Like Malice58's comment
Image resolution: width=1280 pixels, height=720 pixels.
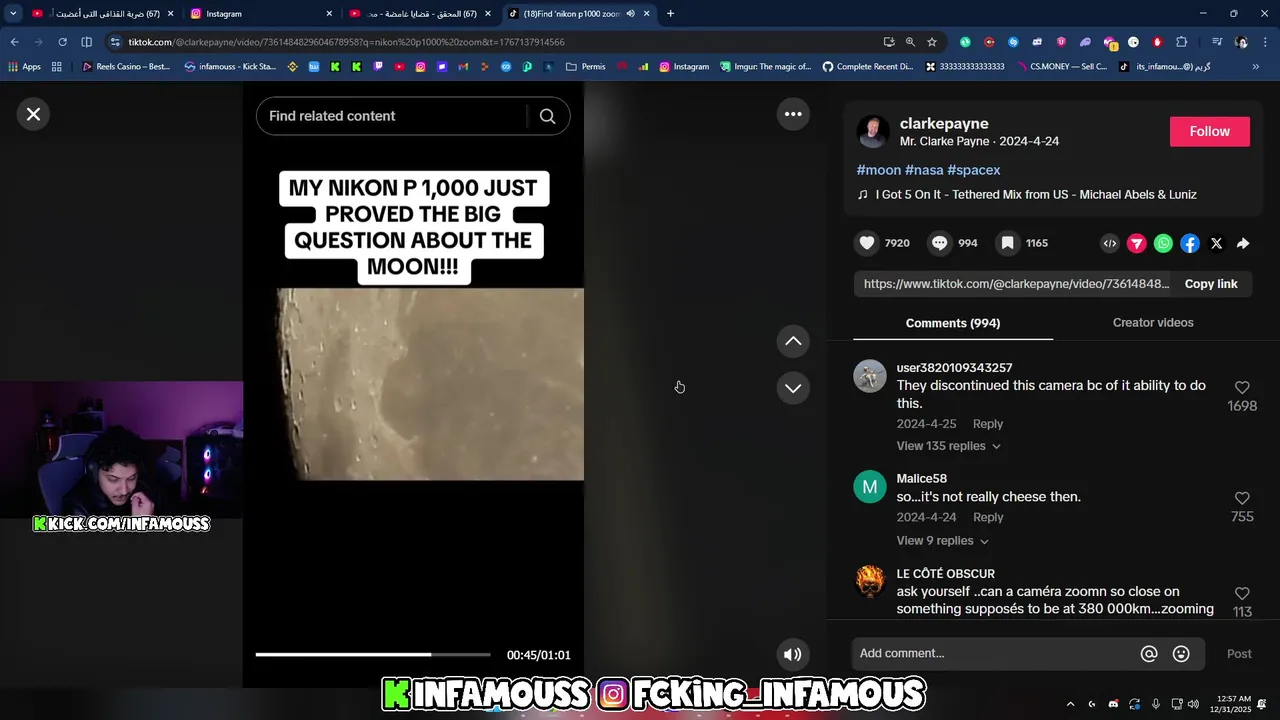[1242, 498]
